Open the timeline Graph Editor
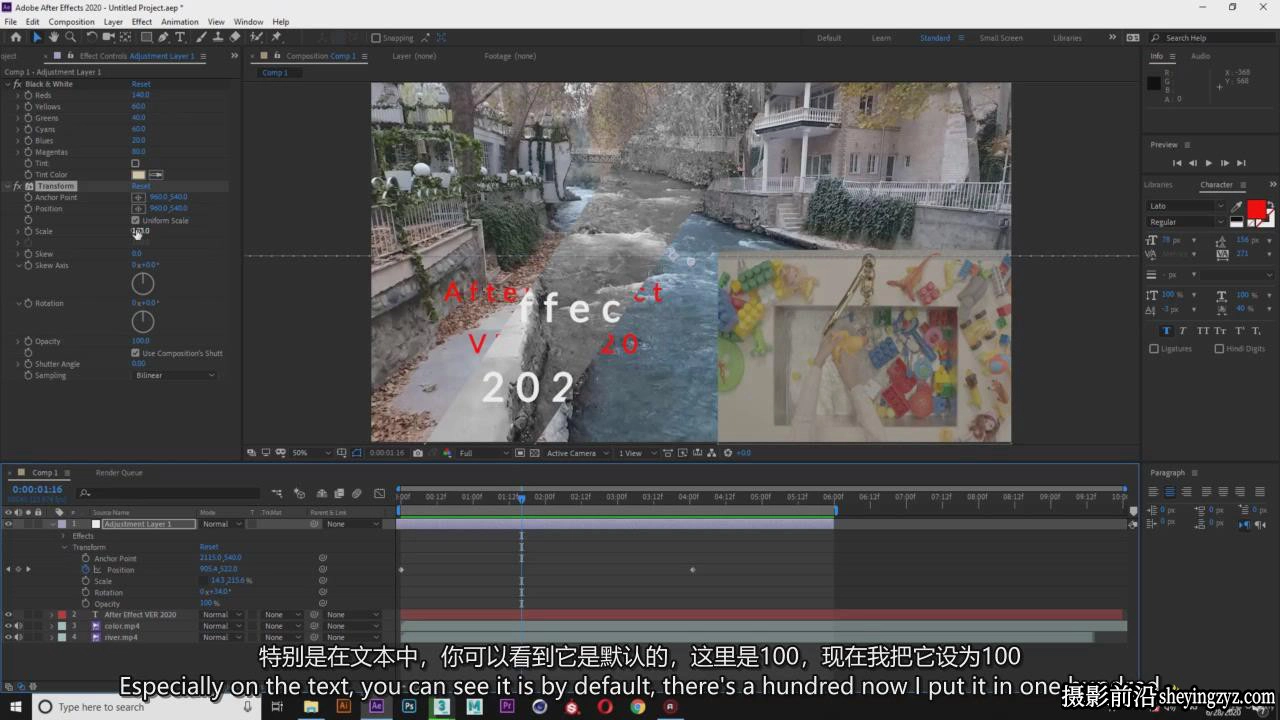Image resolution: width=1280 pixels, height=720 pixels. coord(379,493)
